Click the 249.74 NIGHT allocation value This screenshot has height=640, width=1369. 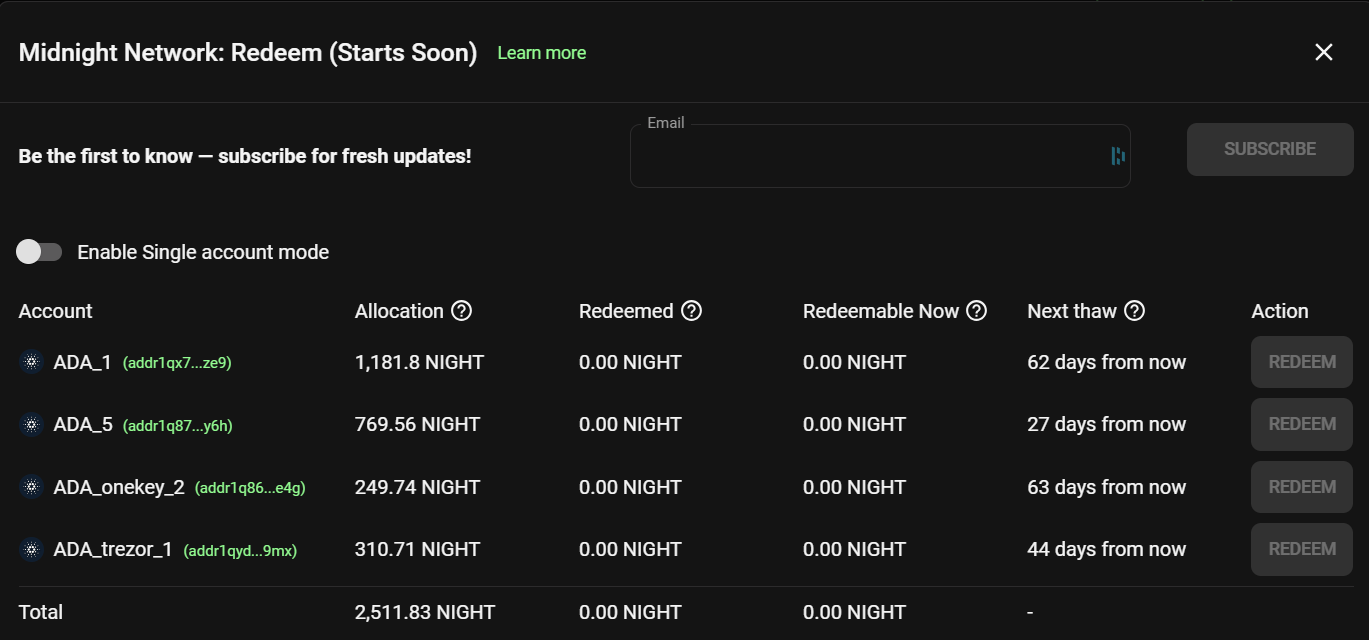click(417, 487)
